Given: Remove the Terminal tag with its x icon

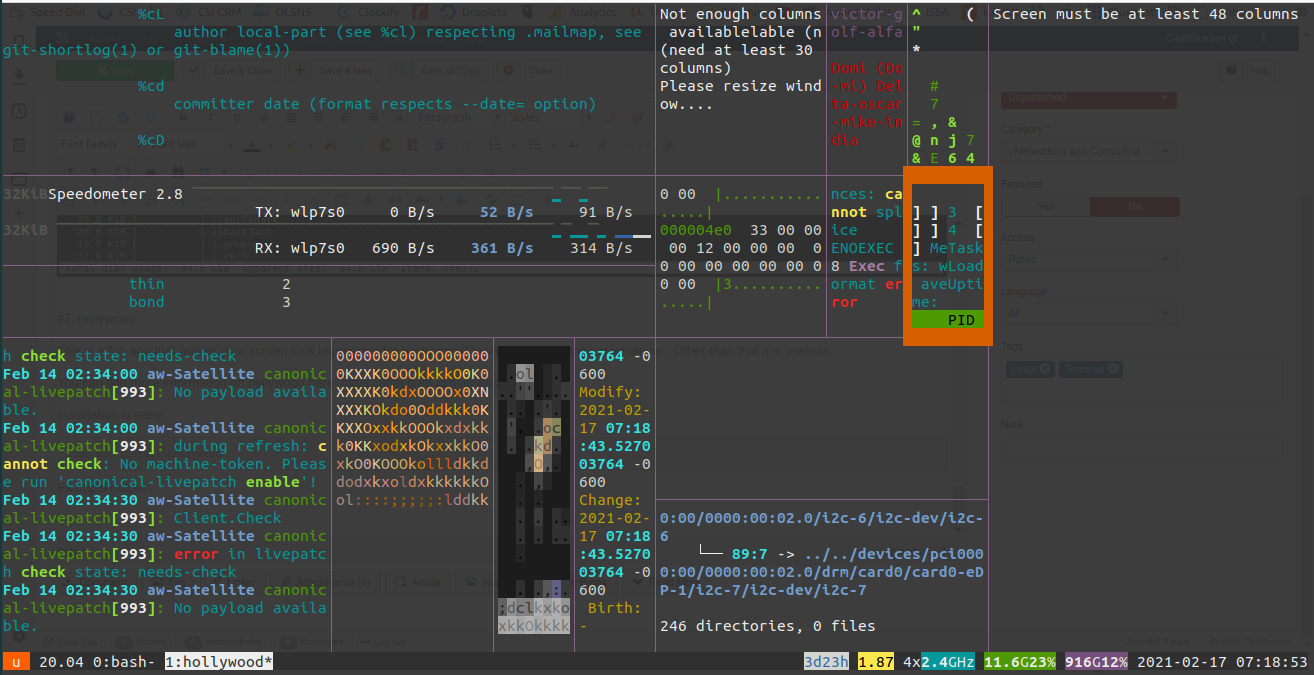Looking at the screenshot, I should point(1114,370).
